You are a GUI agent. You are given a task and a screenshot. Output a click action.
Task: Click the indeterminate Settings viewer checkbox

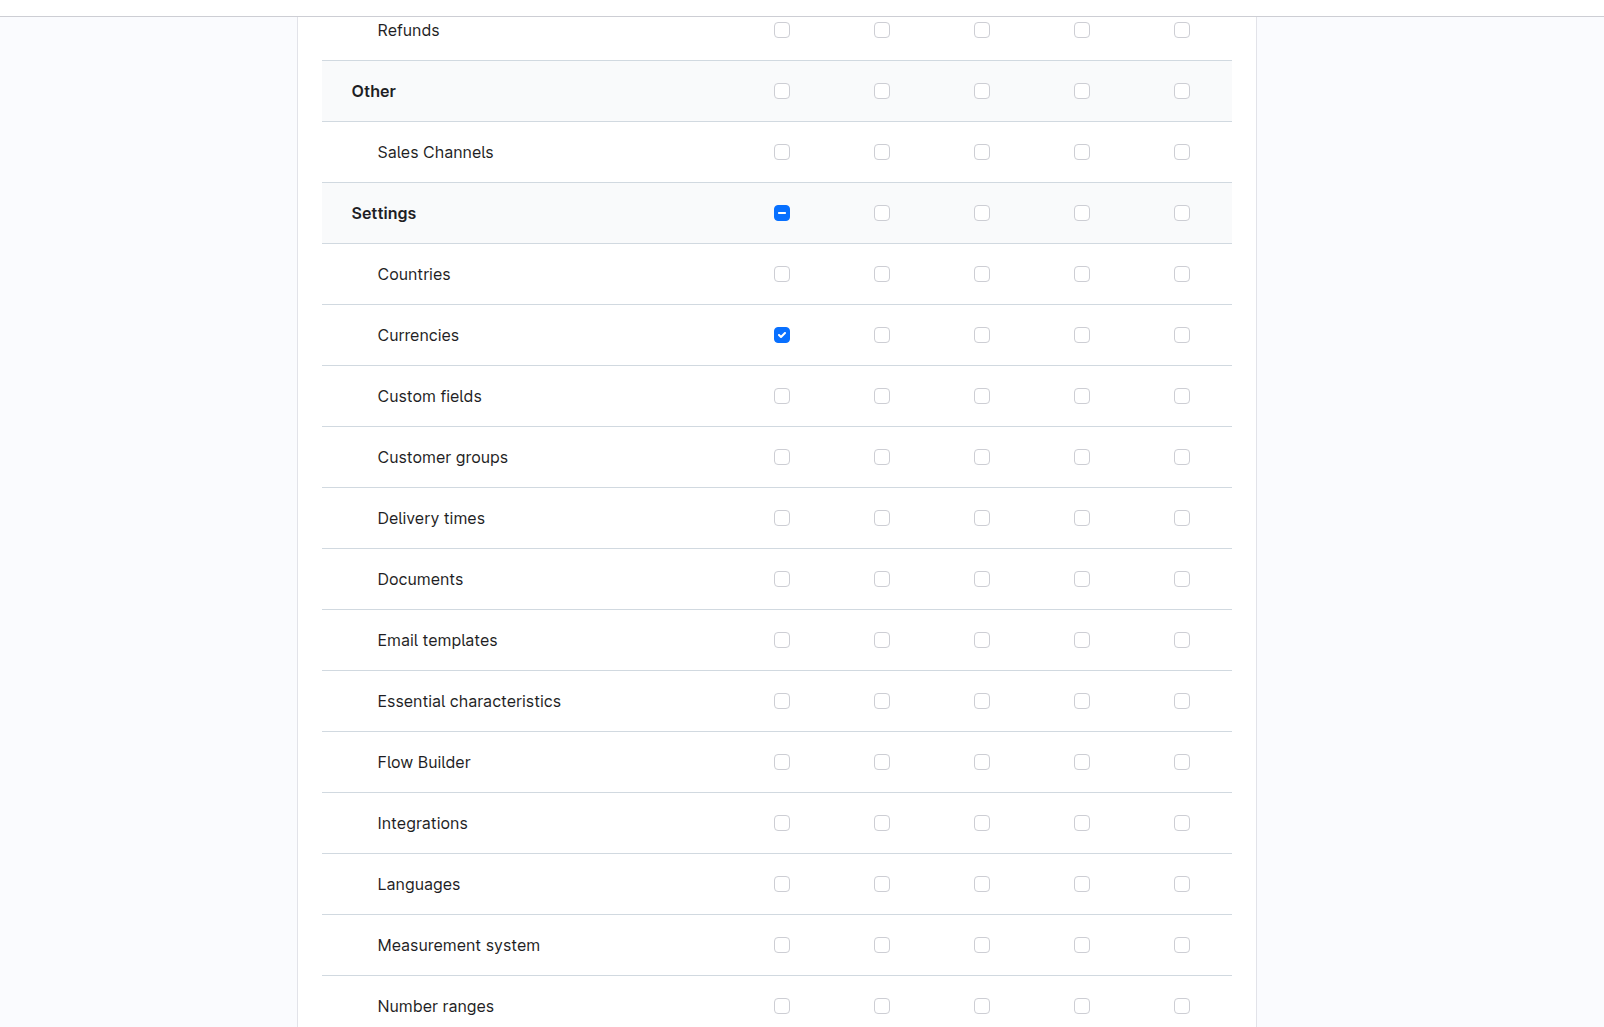coord(782,213)
